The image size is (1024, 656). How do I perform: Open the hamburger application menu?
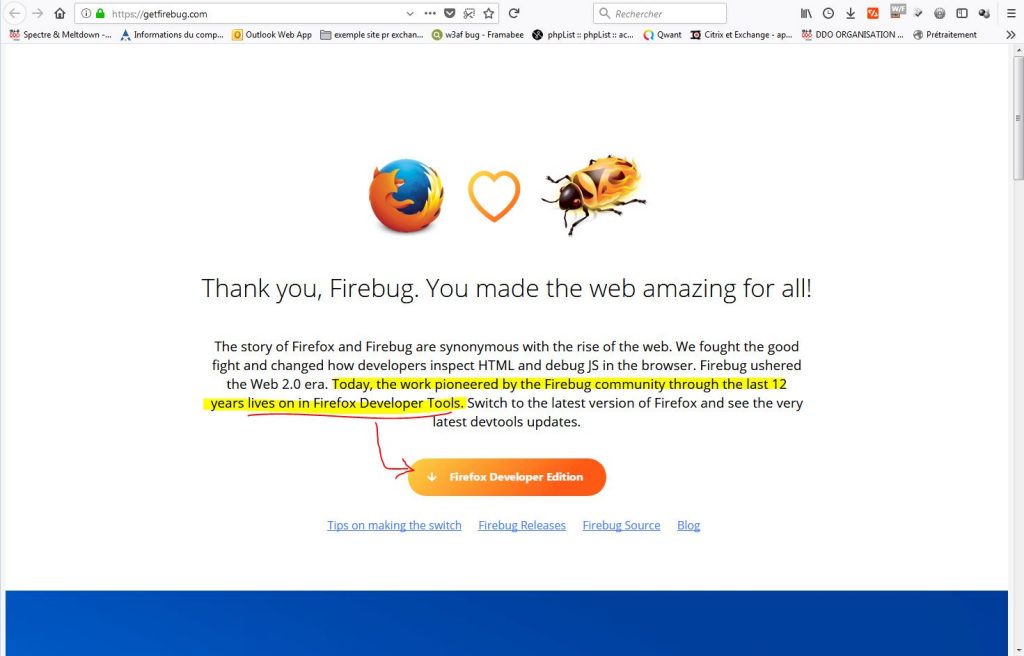(x=1011, y=13)
